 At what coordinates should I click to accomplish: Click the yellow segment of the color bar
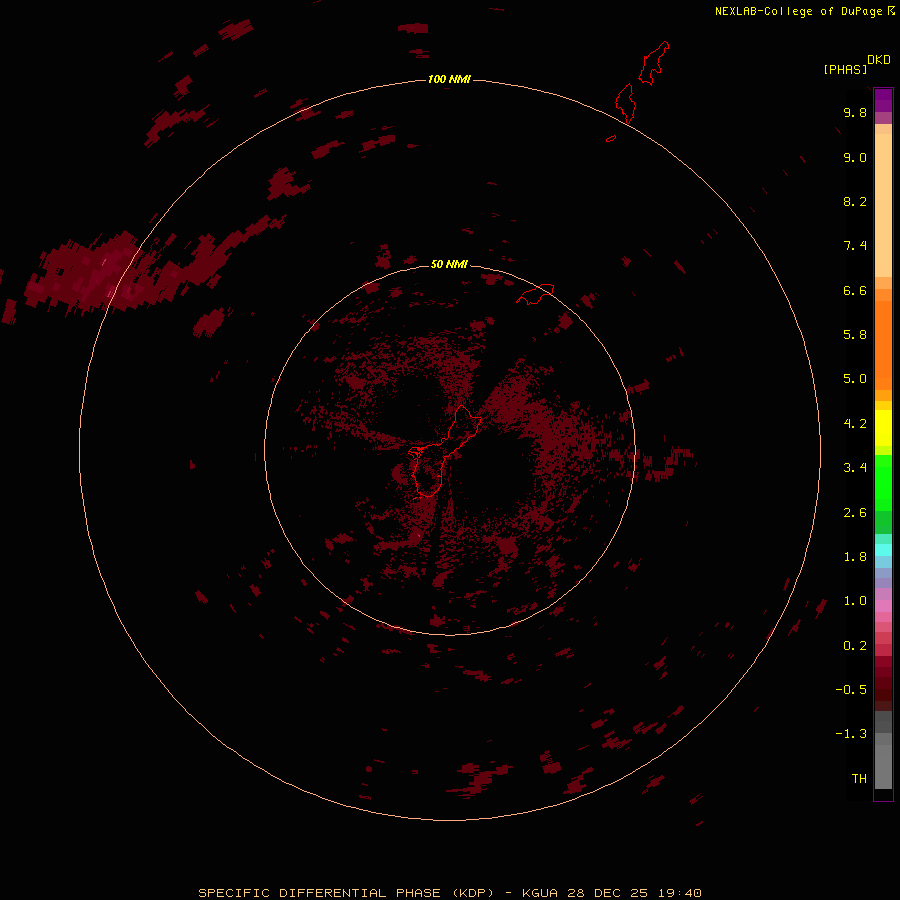(x=883, y=428)
